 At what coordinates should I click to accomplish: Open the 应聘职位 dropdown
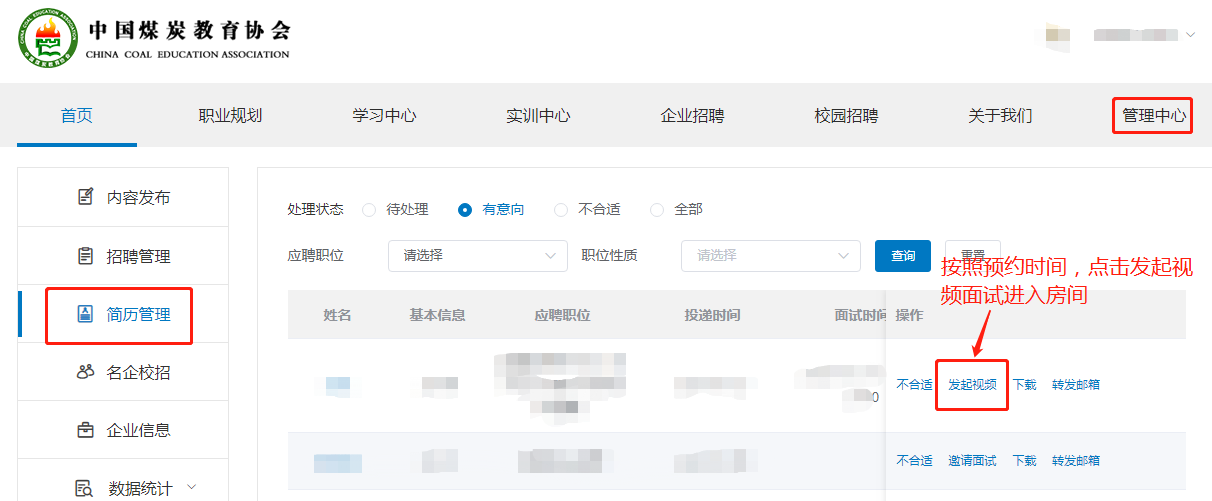[x=477, y=256]
